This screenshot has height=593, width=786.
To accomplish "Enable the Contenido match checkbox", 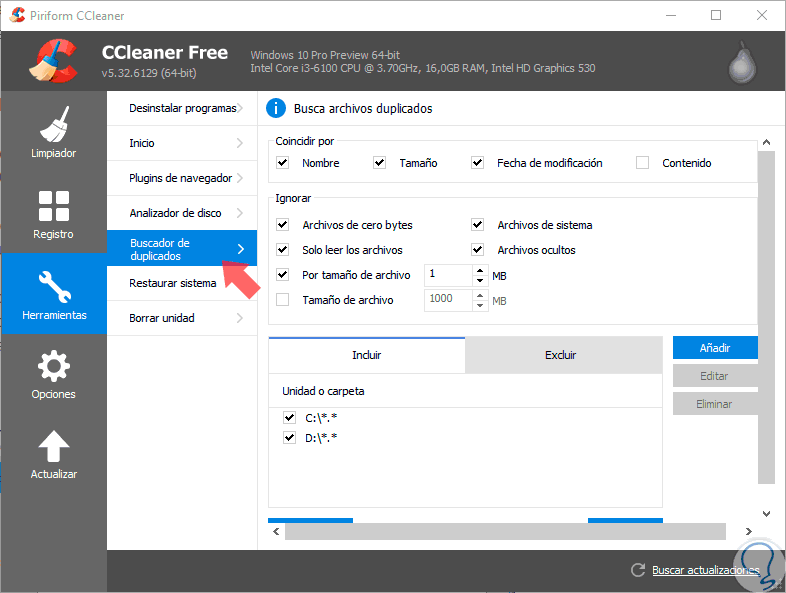I will coord(642,162).
